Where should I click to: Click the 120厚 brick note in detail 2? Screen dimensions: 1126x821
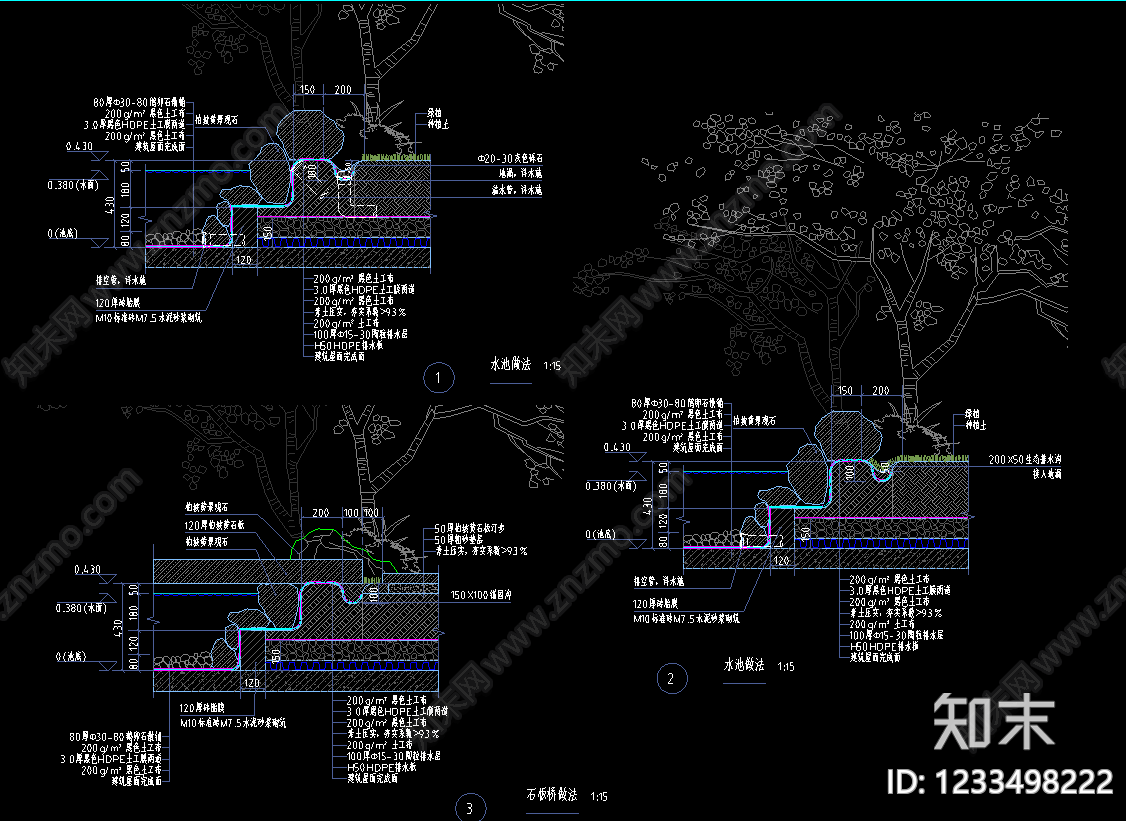click(655, 603)
